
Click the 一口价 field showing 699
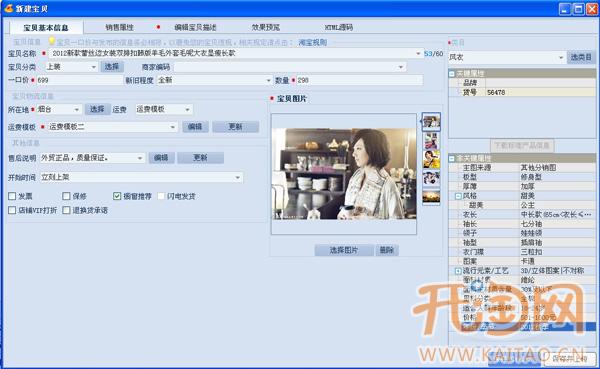point(79,80)
